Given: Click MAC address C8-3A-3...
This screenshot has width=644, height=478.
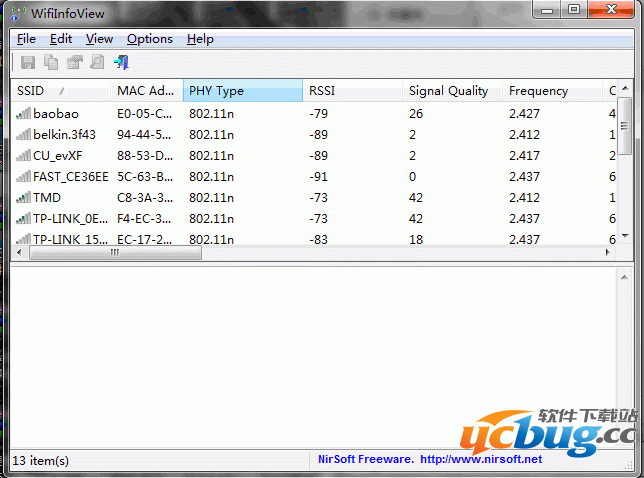Looking at the screenshot, I should [144, 197].
